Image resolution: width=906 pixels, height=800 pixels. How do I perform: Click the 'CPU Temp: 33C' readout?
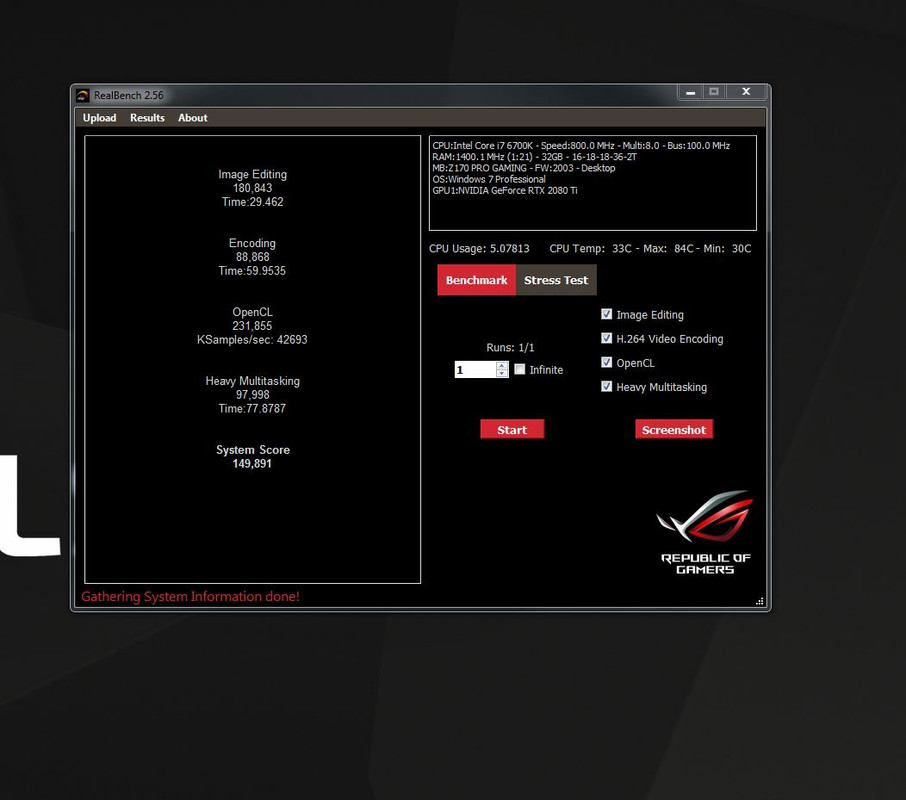coord(591,249)
